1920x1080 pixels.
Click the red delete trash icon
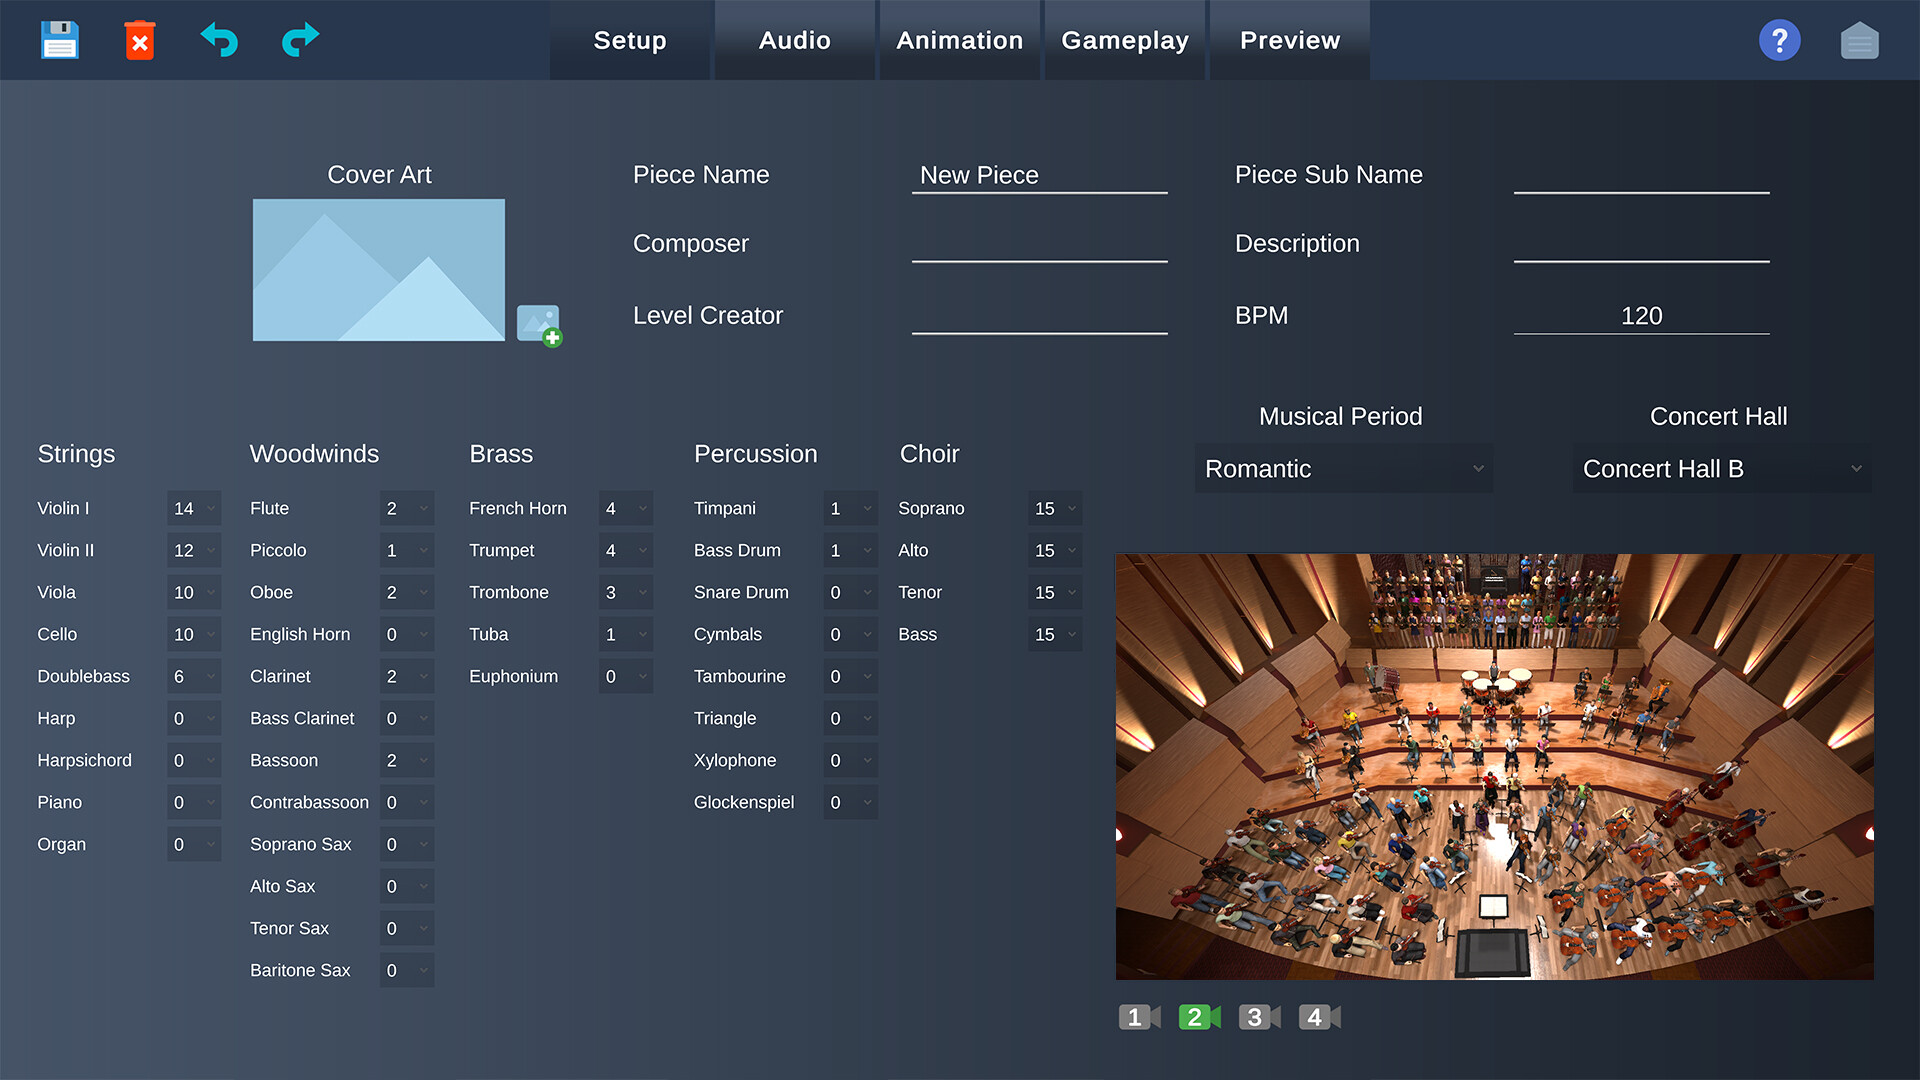tap(140, 40)
